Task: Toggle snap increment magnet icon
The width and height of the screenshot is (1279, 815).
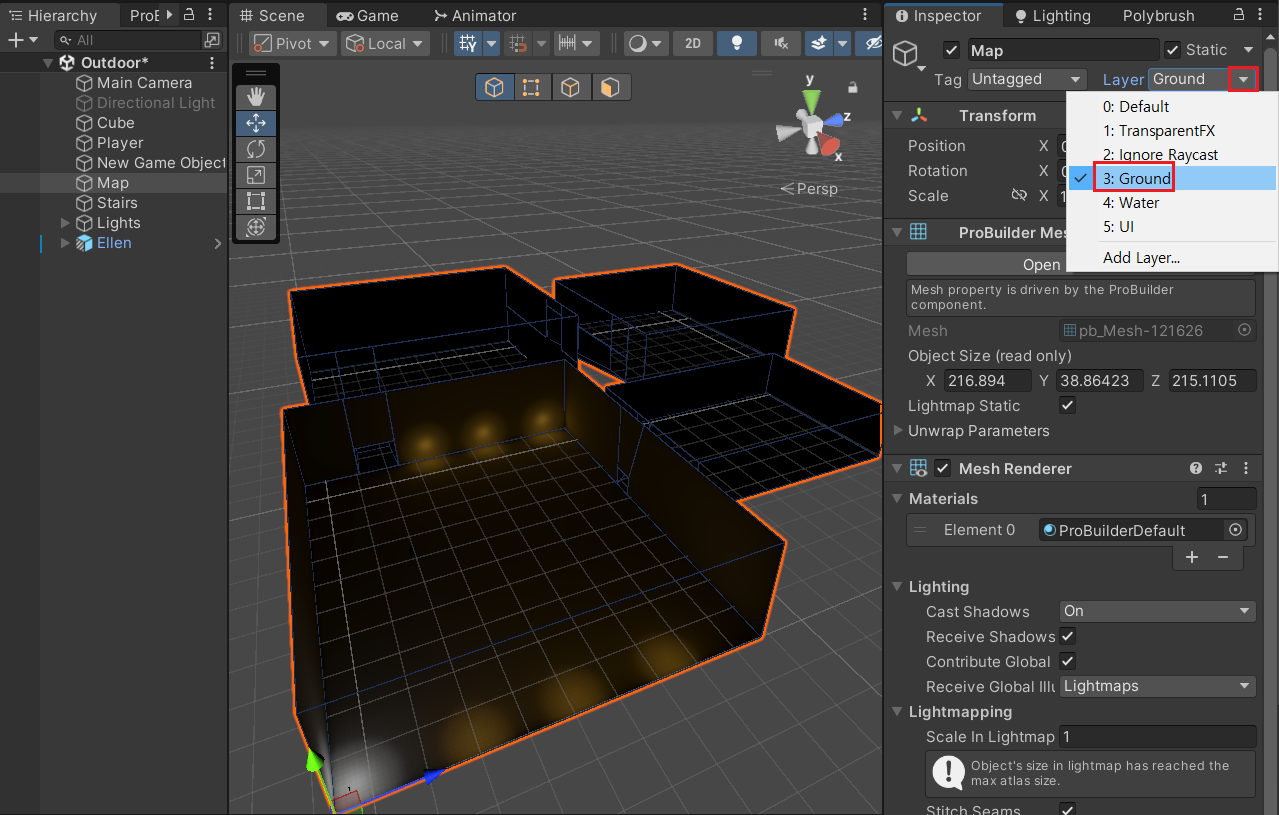Action: click(x=518, y=44)
